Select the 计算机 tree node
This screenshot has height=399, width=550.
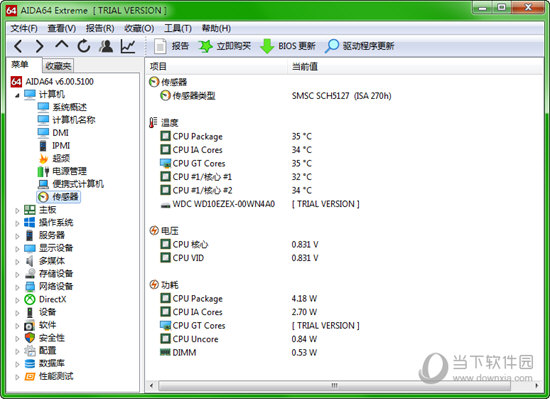[45, 94]
